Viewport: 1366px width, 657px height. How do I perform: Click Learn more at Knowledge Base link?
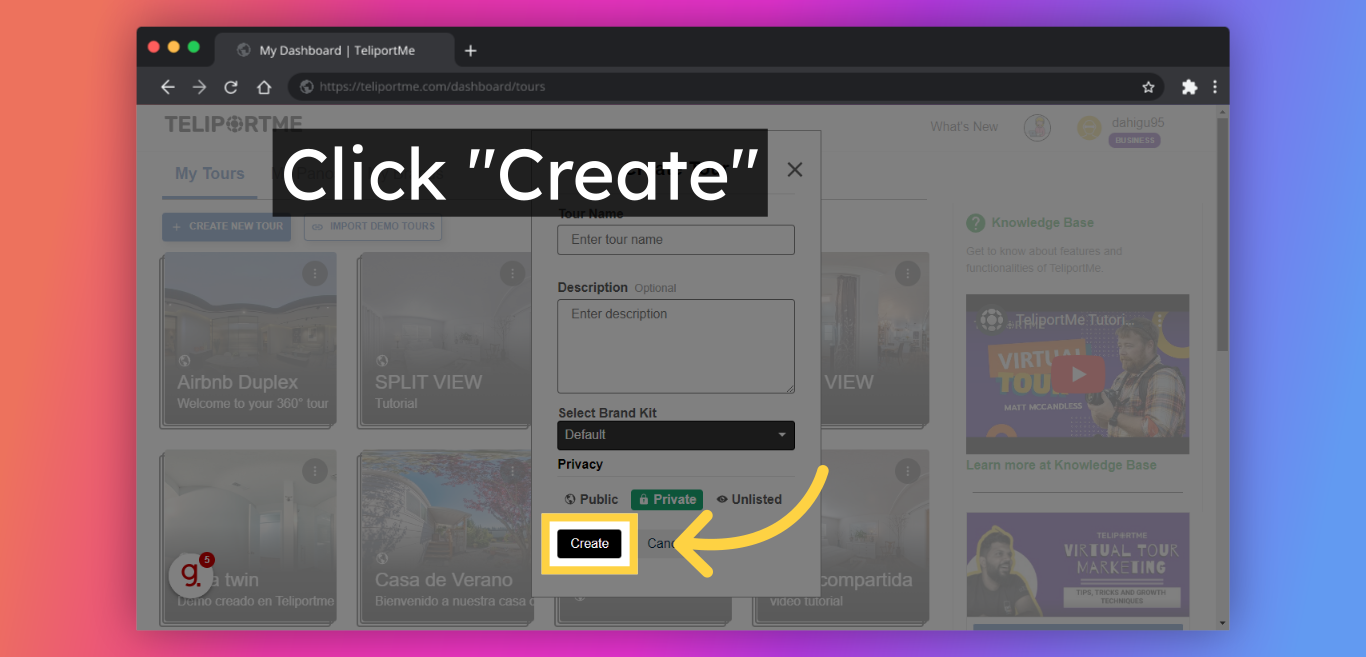tap(1061, 465)
